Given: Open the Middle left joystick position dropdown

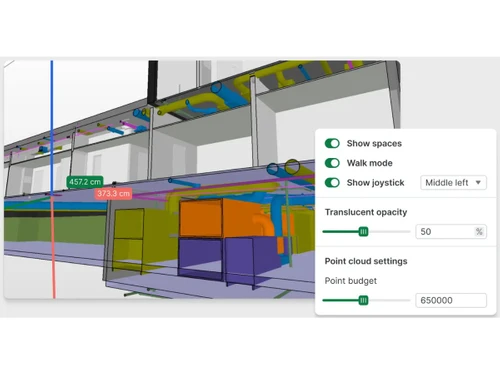Looking at the screenshot, I should 453,183.
